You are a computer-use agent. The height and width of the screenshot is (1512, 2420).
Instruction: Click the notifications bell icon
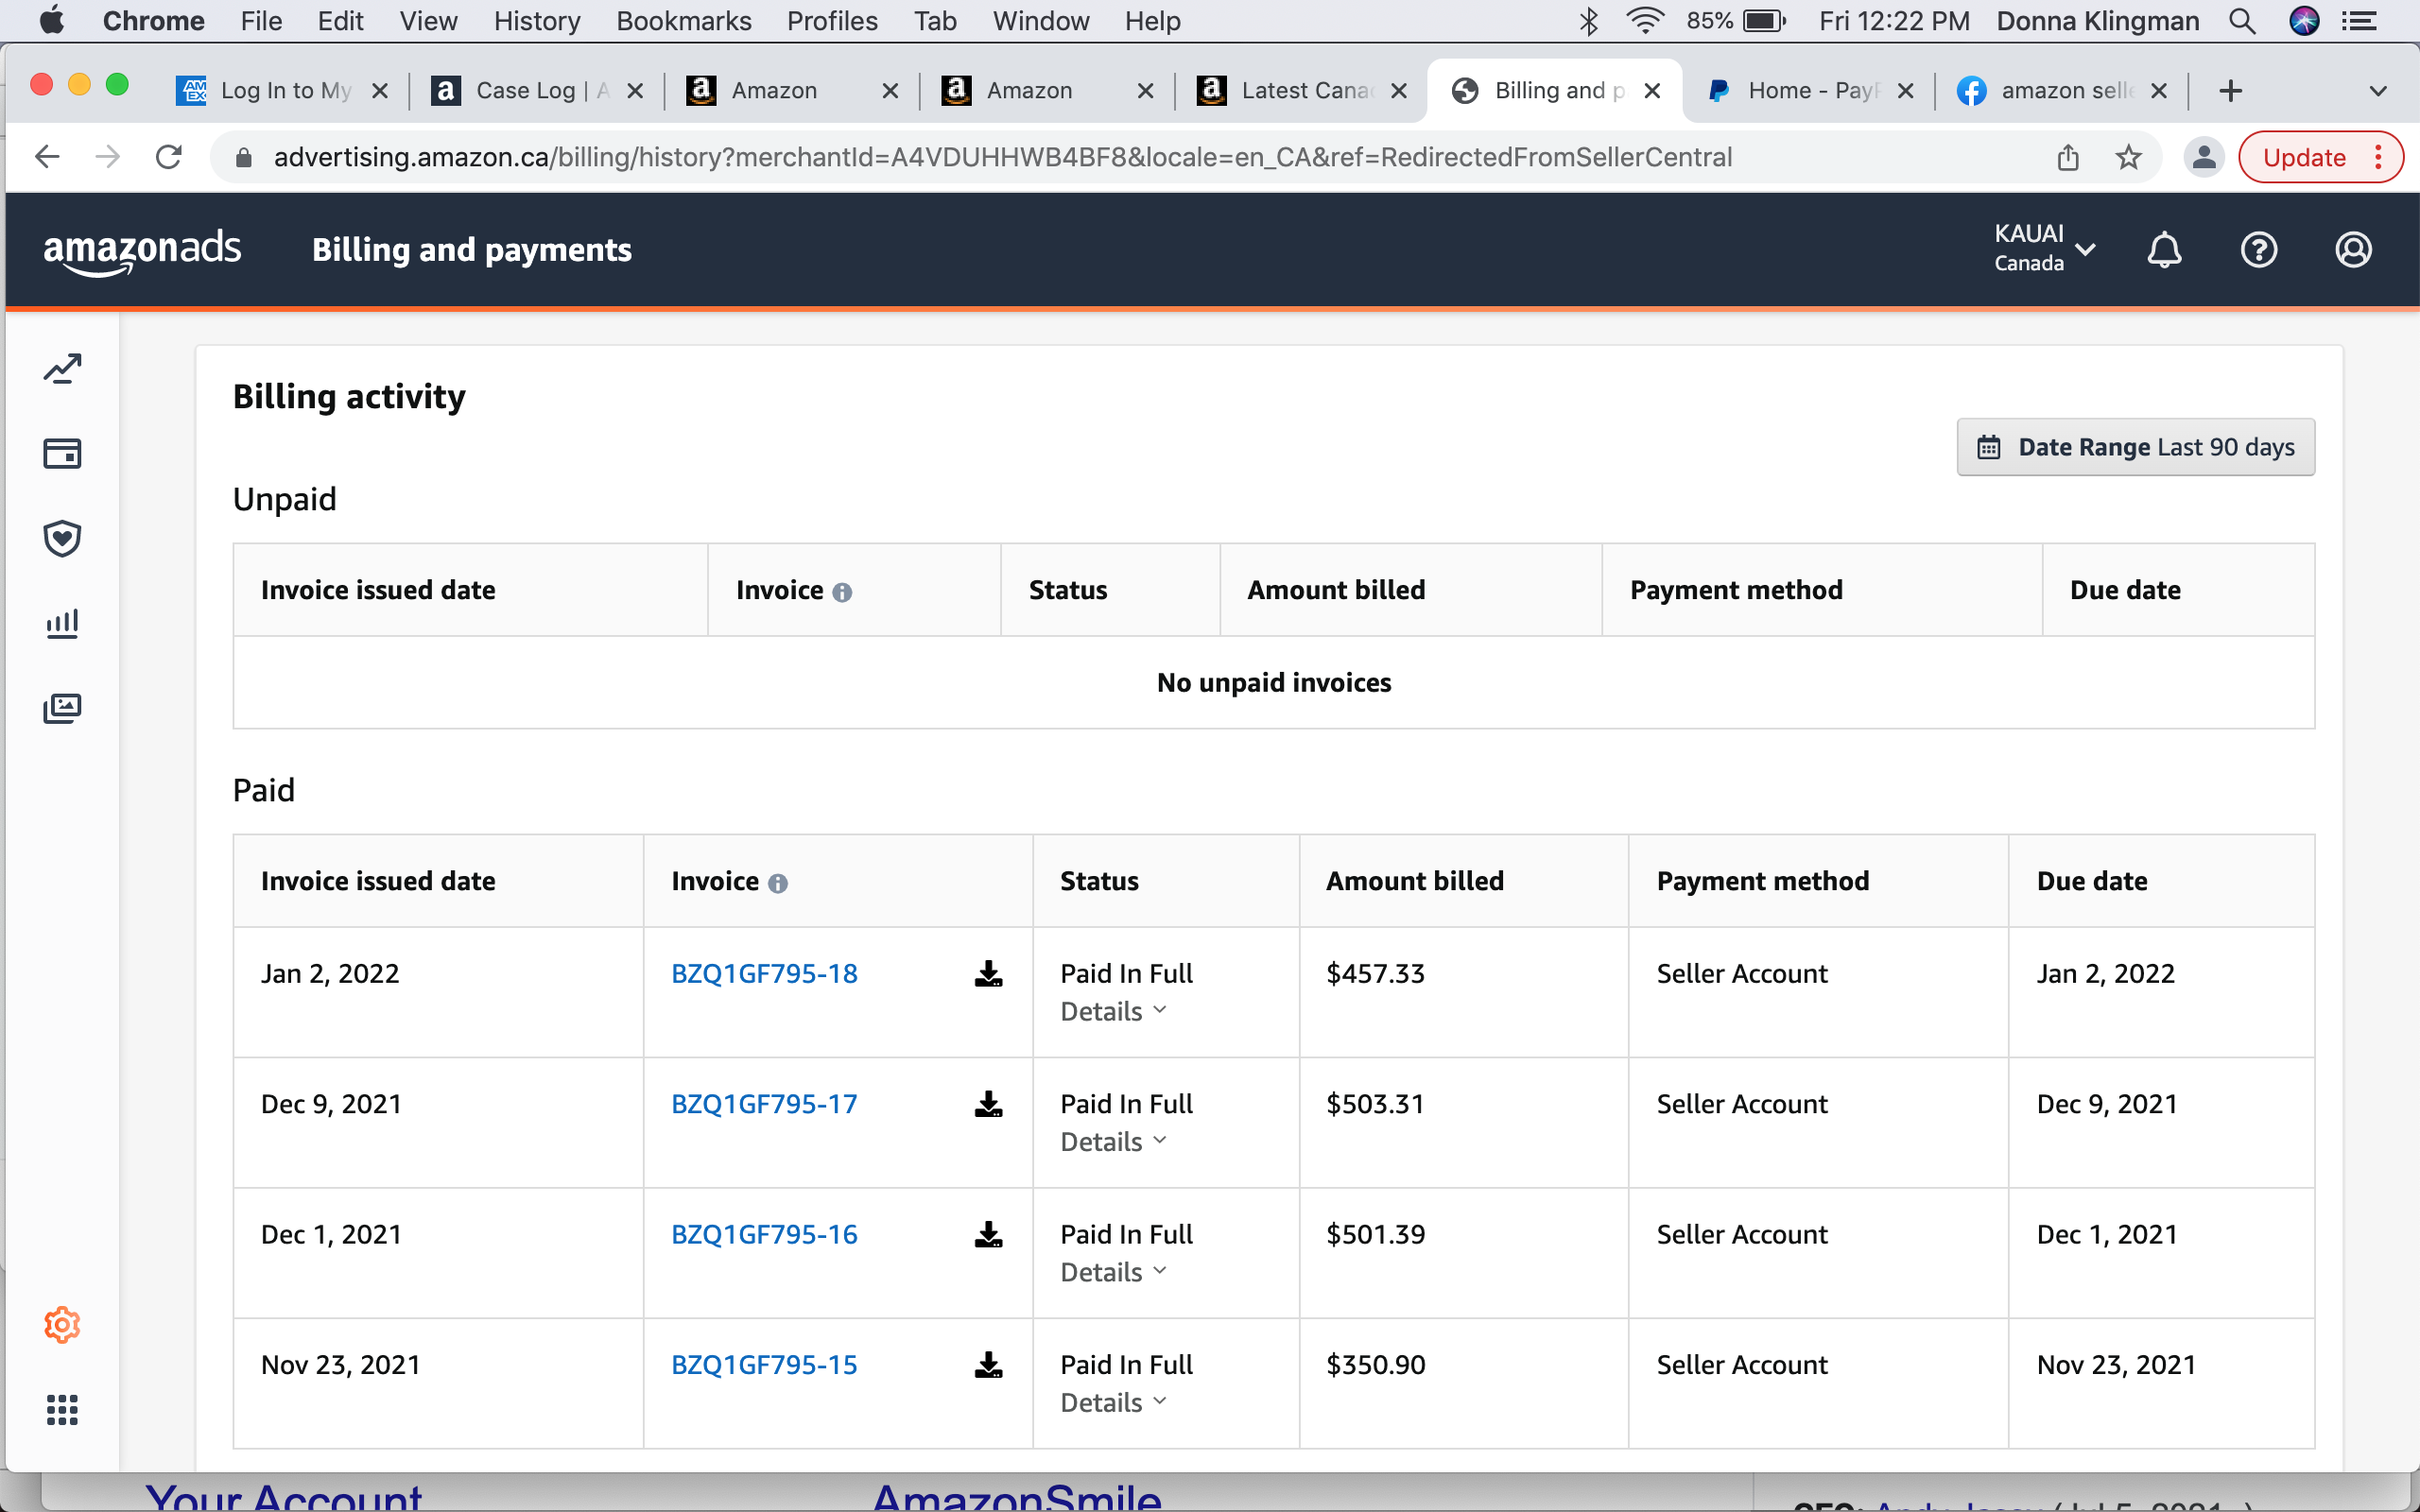pos(2163,249)
